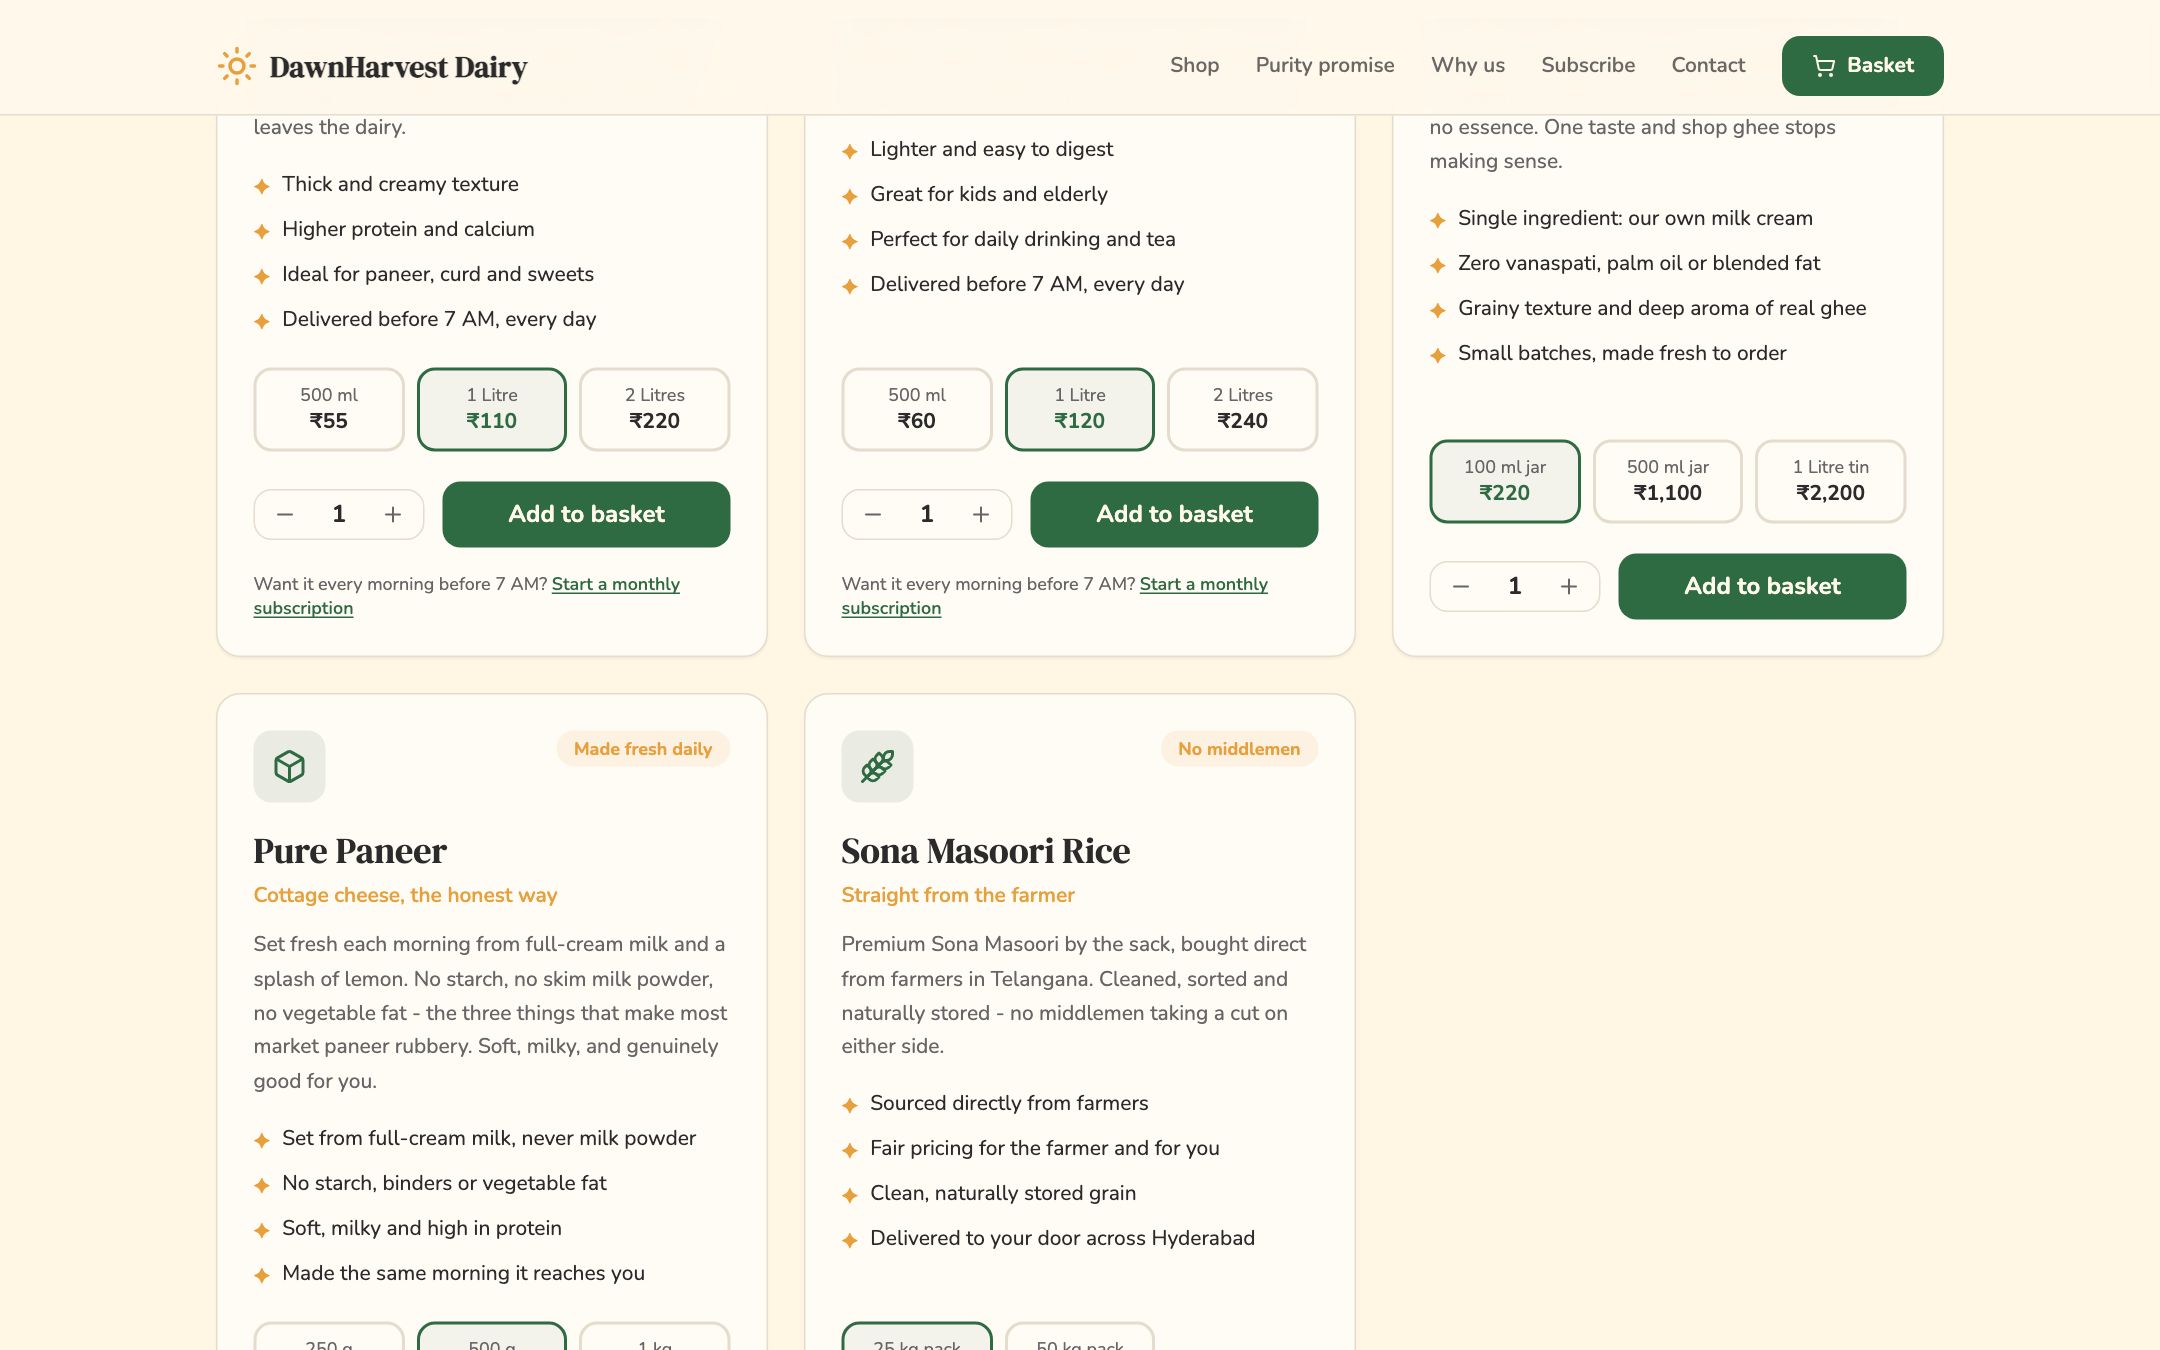The height and width of the screenshot is (1350, 2160).
Task: Click the DawnHarvest sun logo icon
Action: click(x=236, y=66)
